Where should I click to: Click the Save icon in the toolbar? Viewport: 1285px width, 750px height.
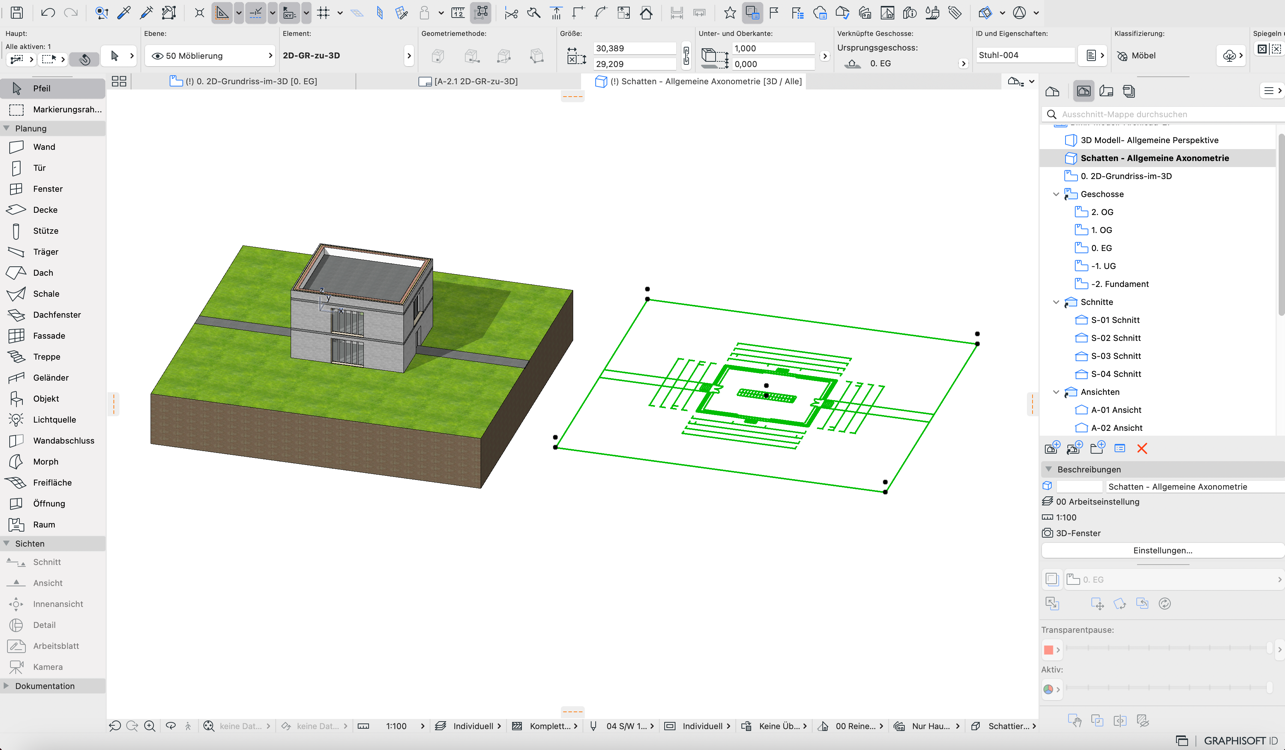coord(17,13)
